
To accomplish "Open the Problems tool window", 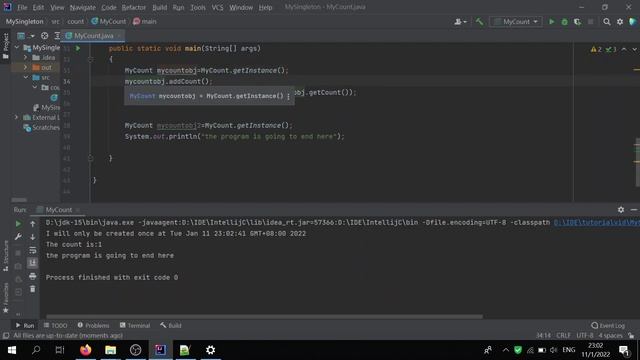I will (93, 325).
